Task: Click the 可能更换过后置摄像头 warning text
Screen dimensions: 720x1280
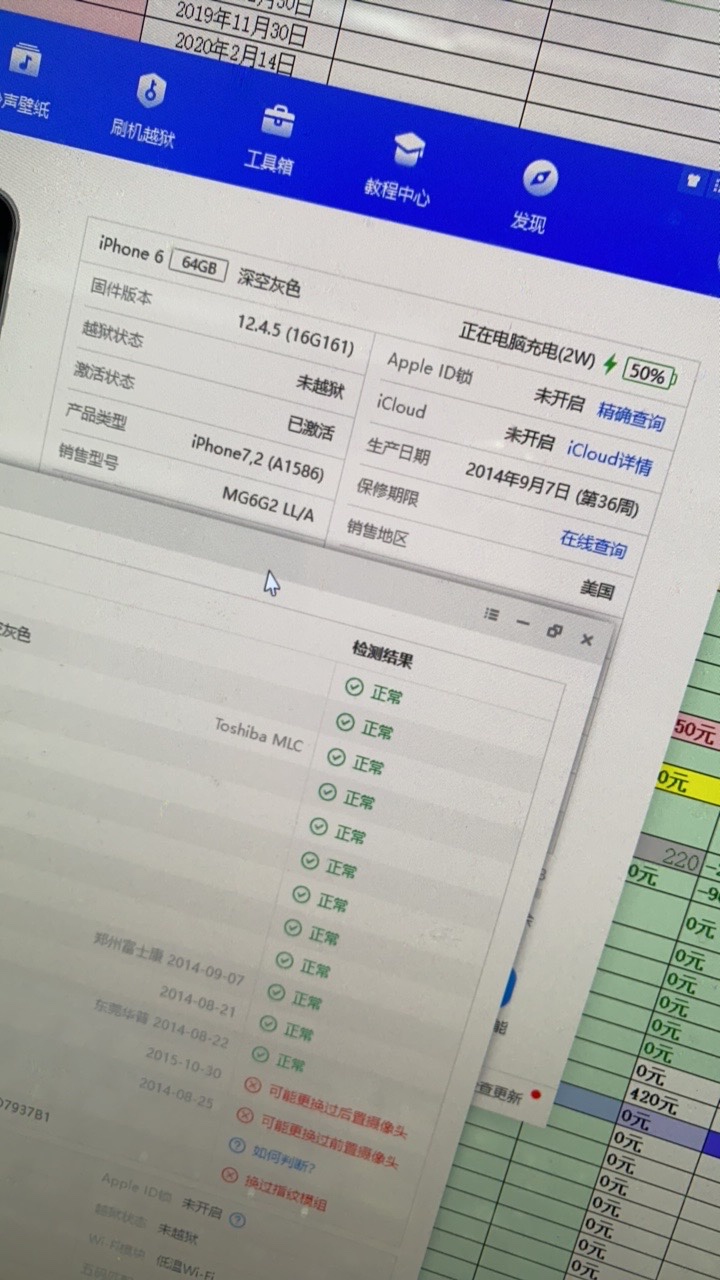Action: pyautogui.click(x=339, y=1113)
